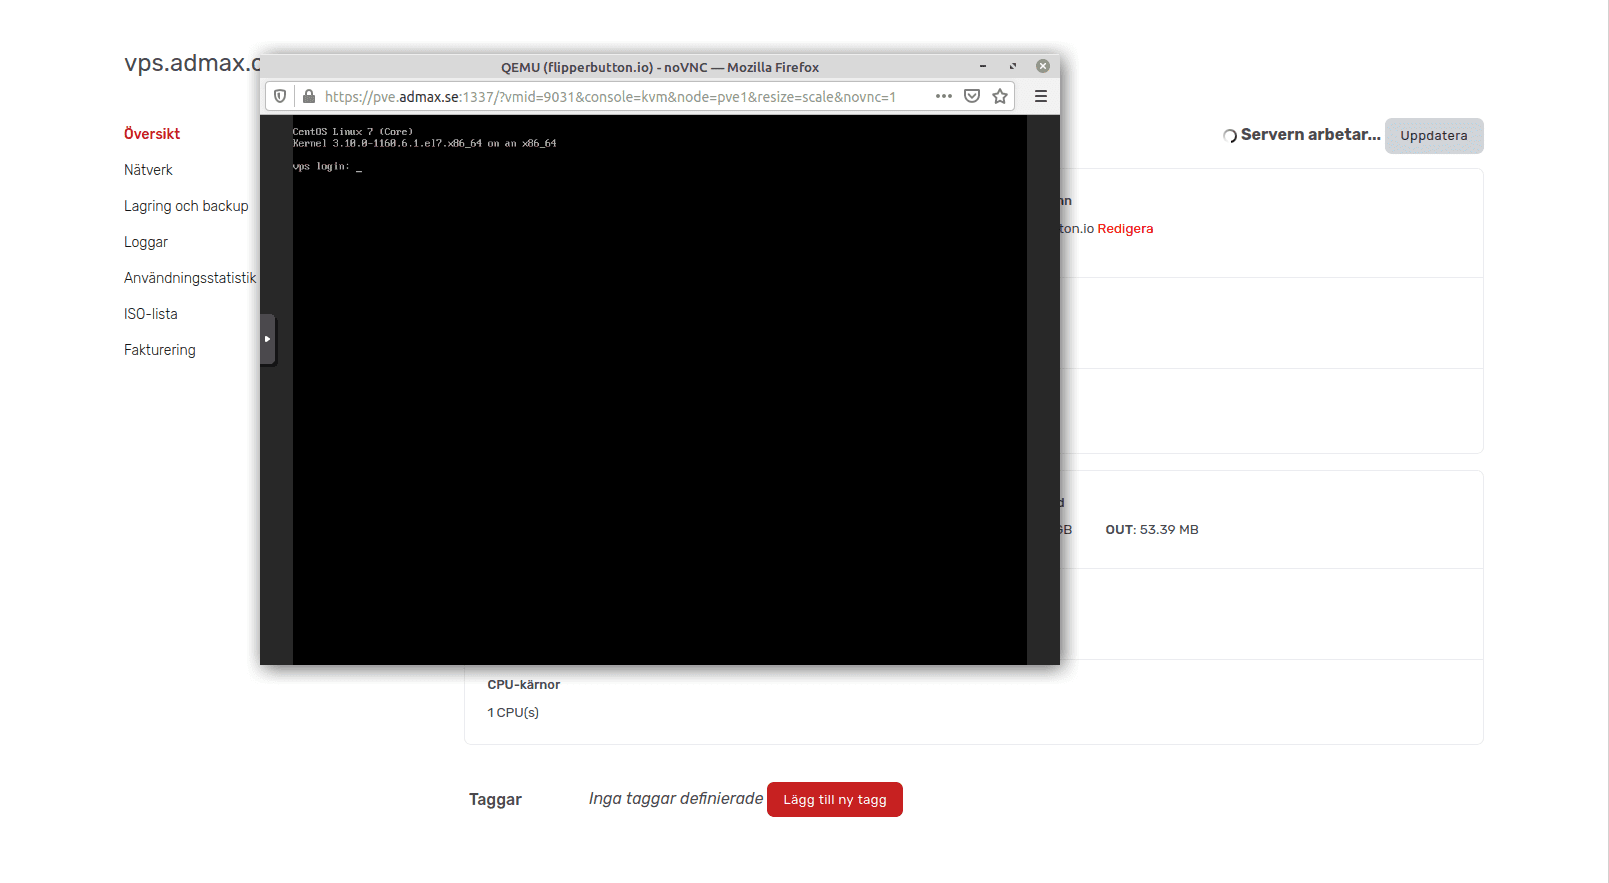
Task: Open the Firefox hamburger menu
Action: coord(1041,96)
